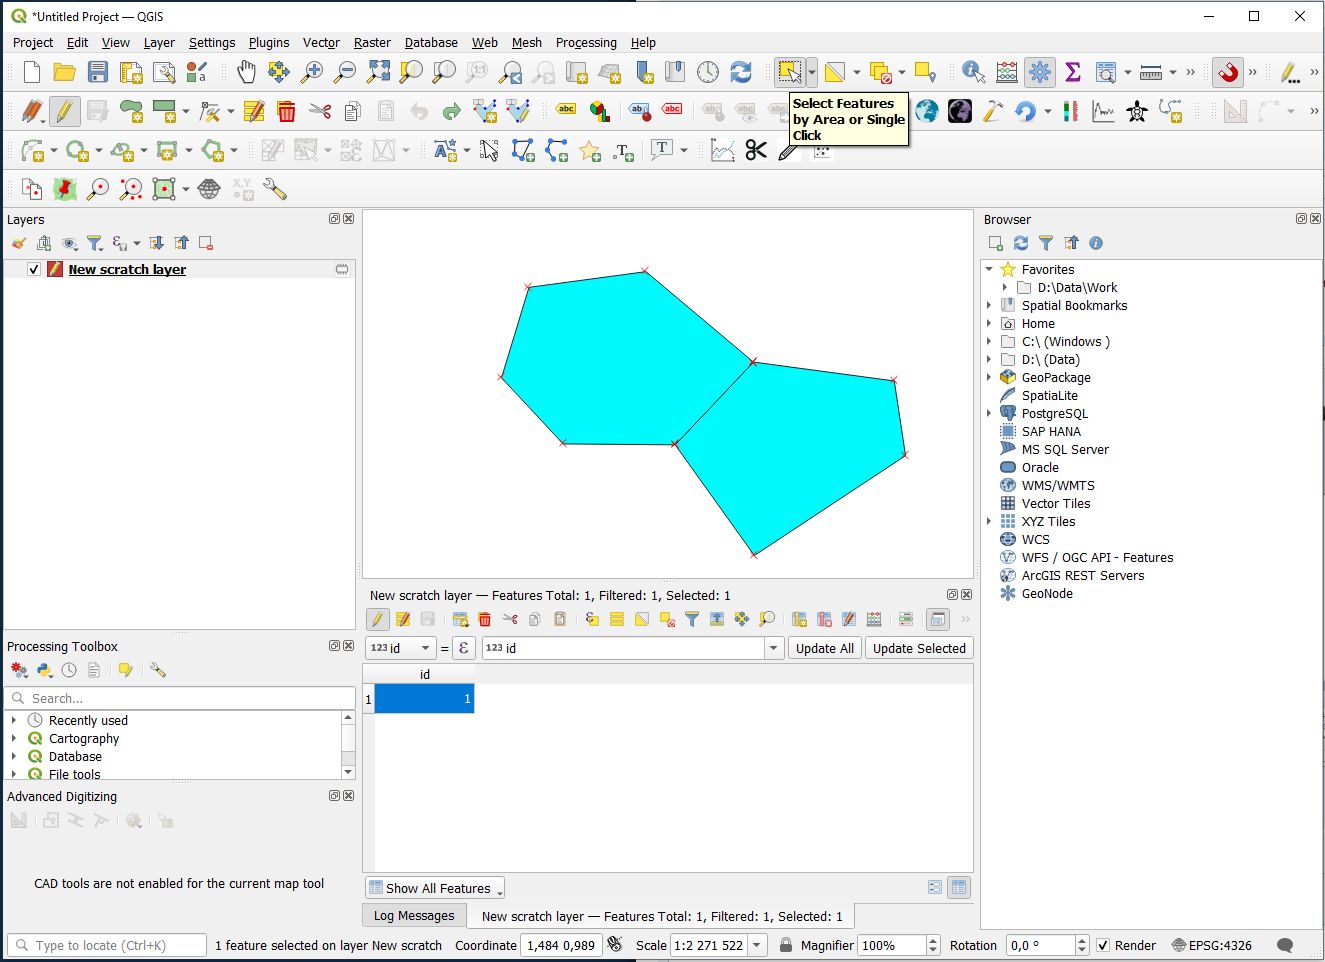
Task: Switch to the Log Messages tab
Action: click(413, 916)
